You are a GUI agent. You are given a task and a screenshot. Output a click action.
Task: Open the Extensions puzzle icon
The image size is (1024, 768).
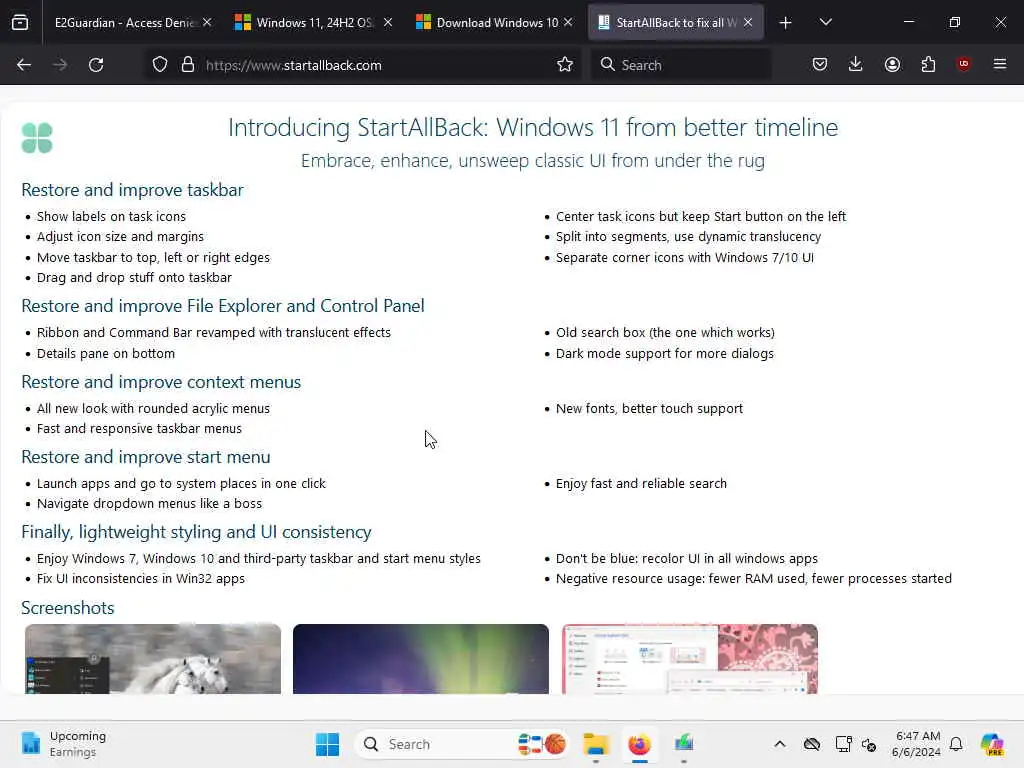pyautogui.click(x=928, y=64)
